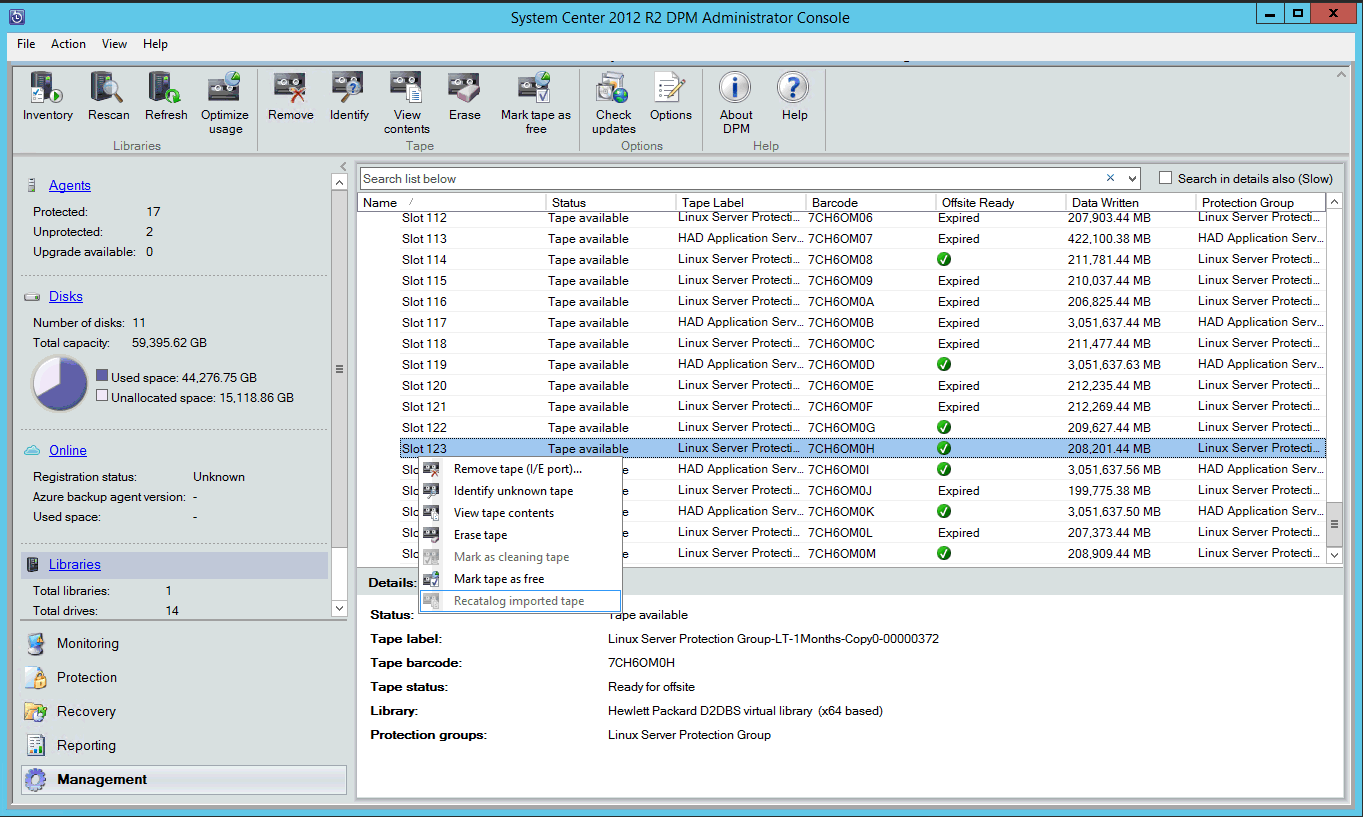Collapse the left navigation pane arrow

tap(343, 167)
